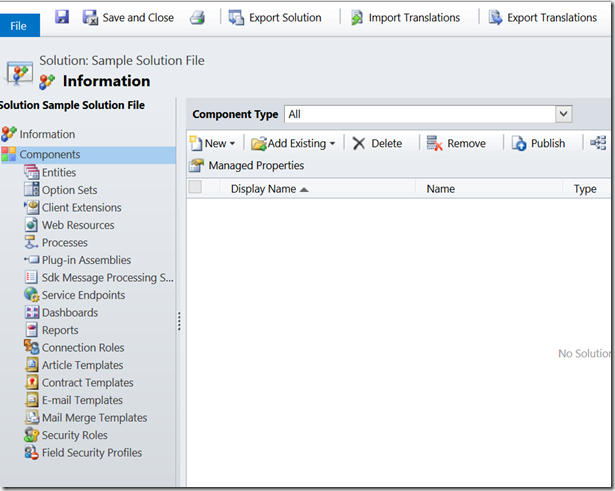Click the Managed Properties icon

point(196,166)
